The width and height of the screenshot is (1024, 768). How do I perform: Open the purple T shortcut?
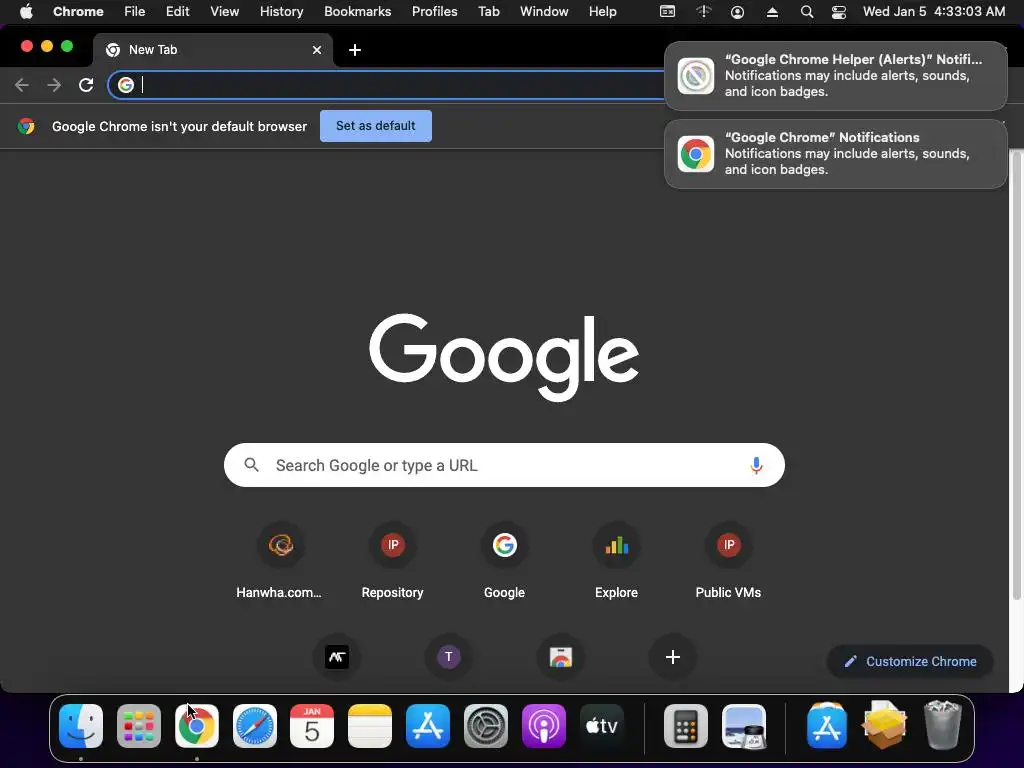[x=449, y=657]
